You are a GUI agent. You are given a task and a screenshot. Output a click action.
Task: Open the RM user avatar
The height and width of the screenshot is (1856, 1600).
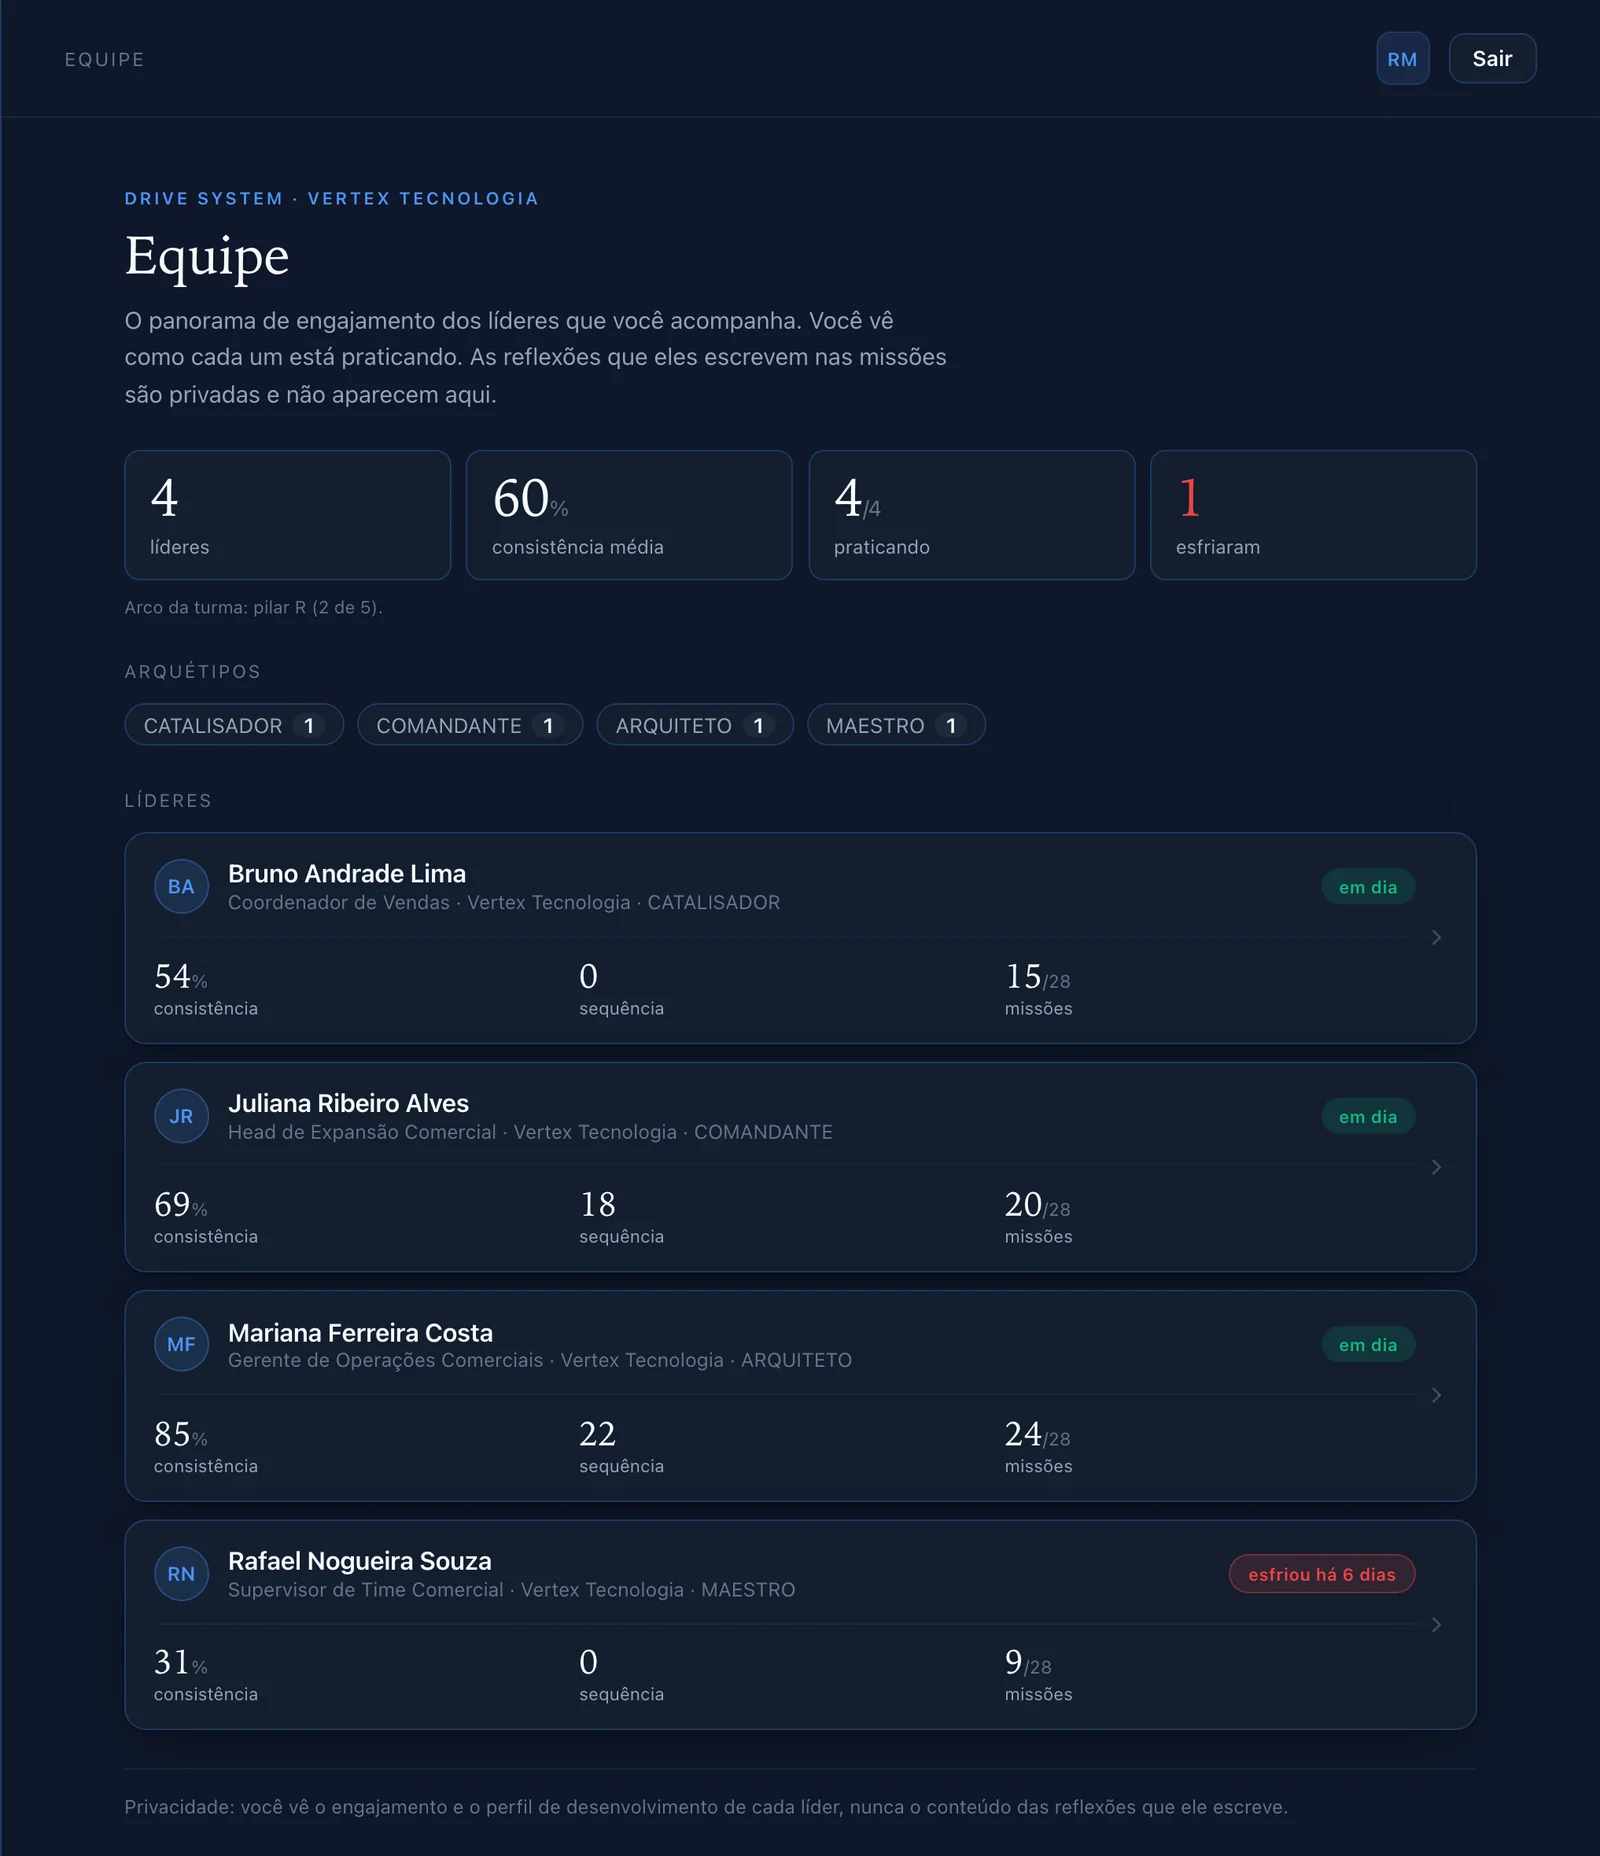pyautogui.click(x=1402, y=59)
